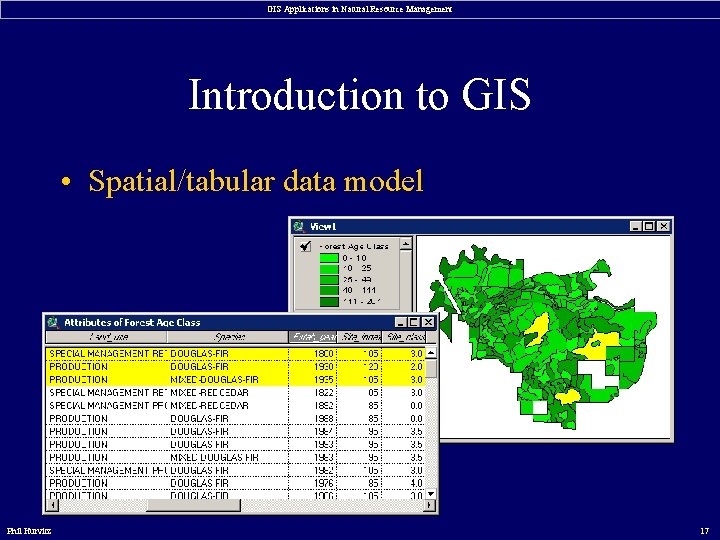This screenshot has width=720, height=540.
Task: Maximize the Attributes of Forest Age Class window
Action: tap(414, 322)
